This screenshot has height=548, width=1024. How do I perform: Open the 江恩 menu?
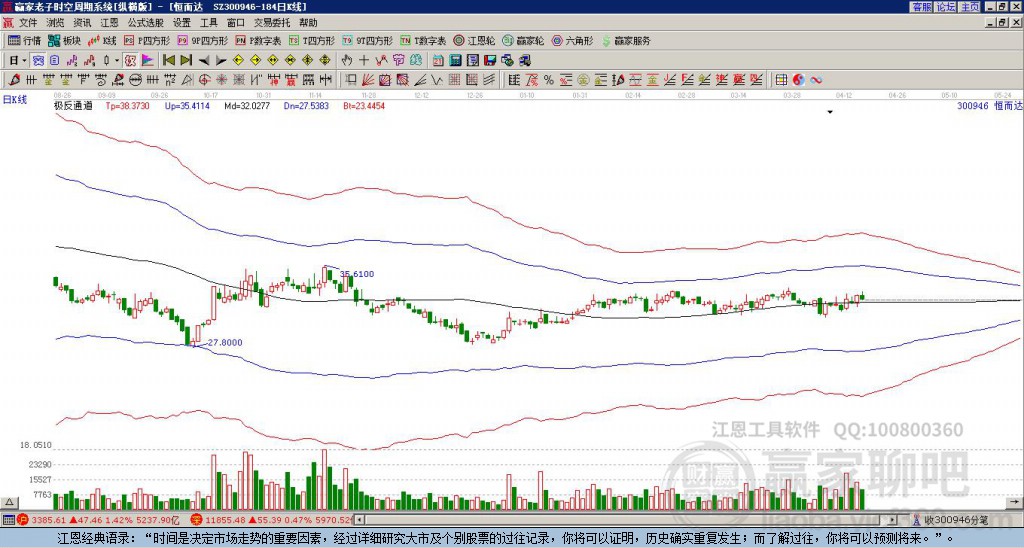click(x=110, y=23)
